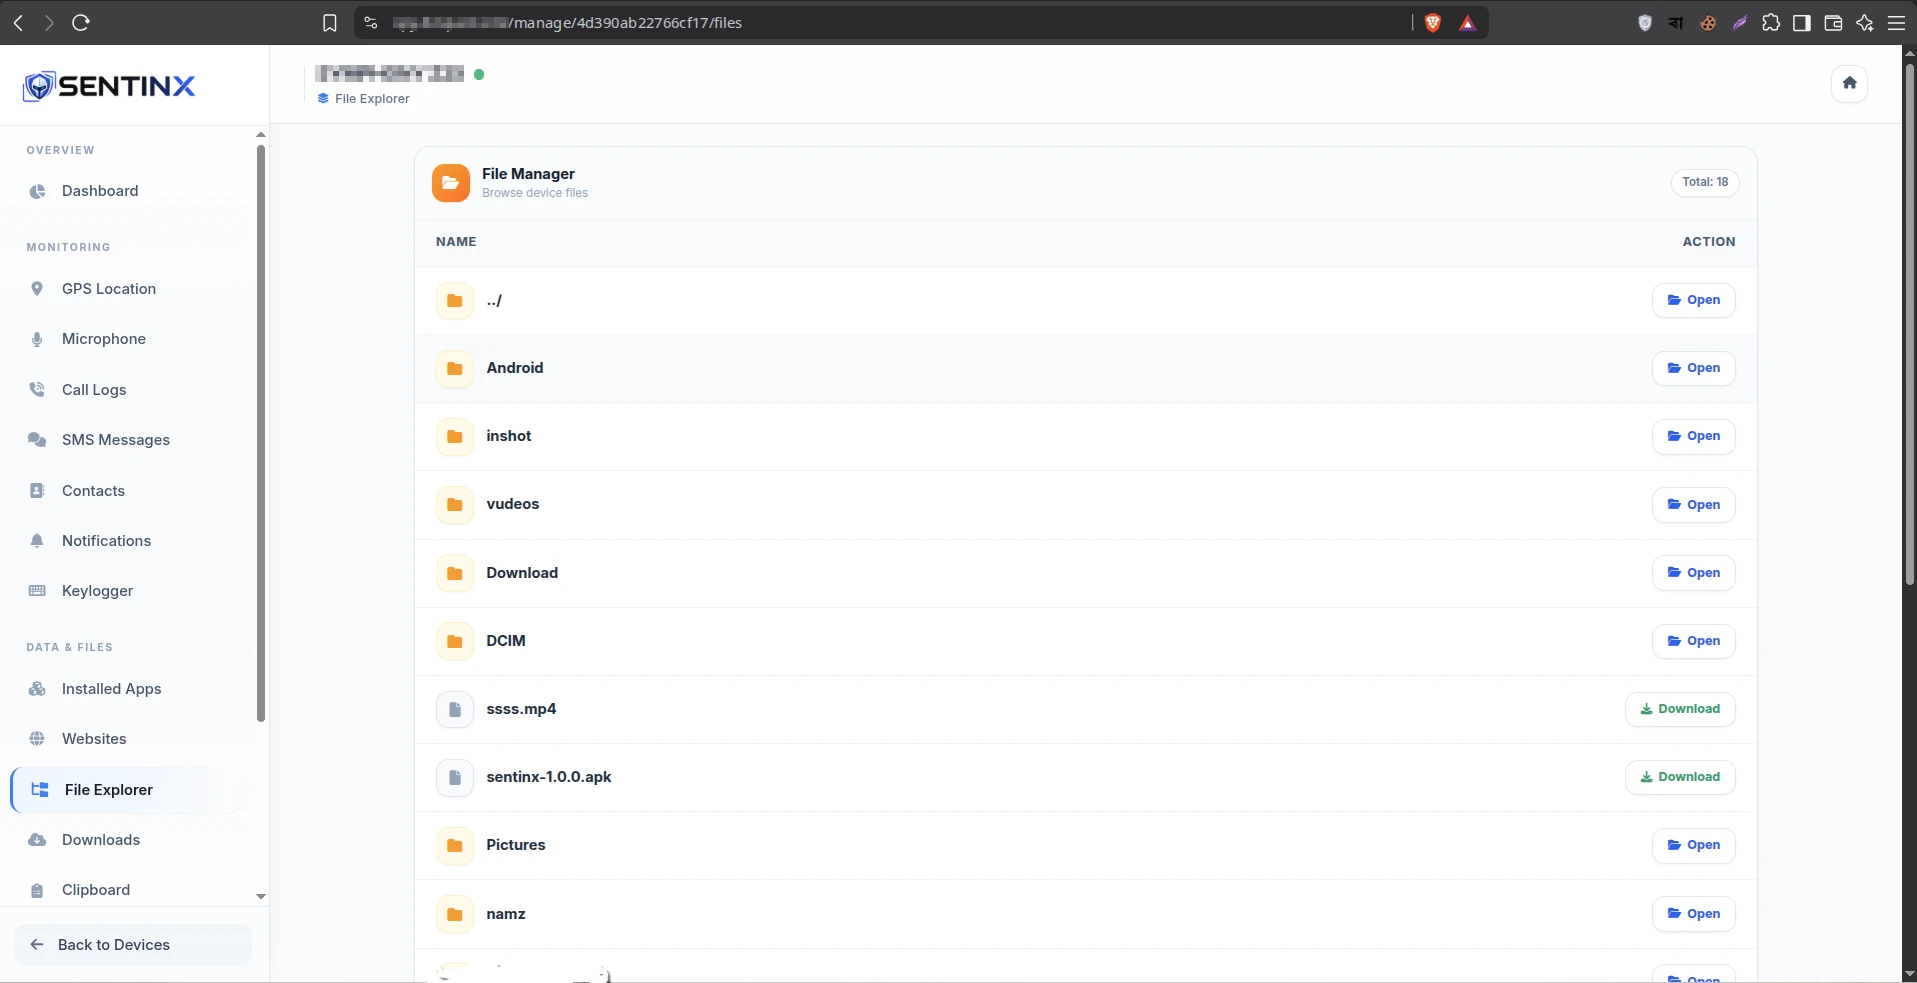Click the browser address bar URL
1917x983 pixels.
[567, 22]
